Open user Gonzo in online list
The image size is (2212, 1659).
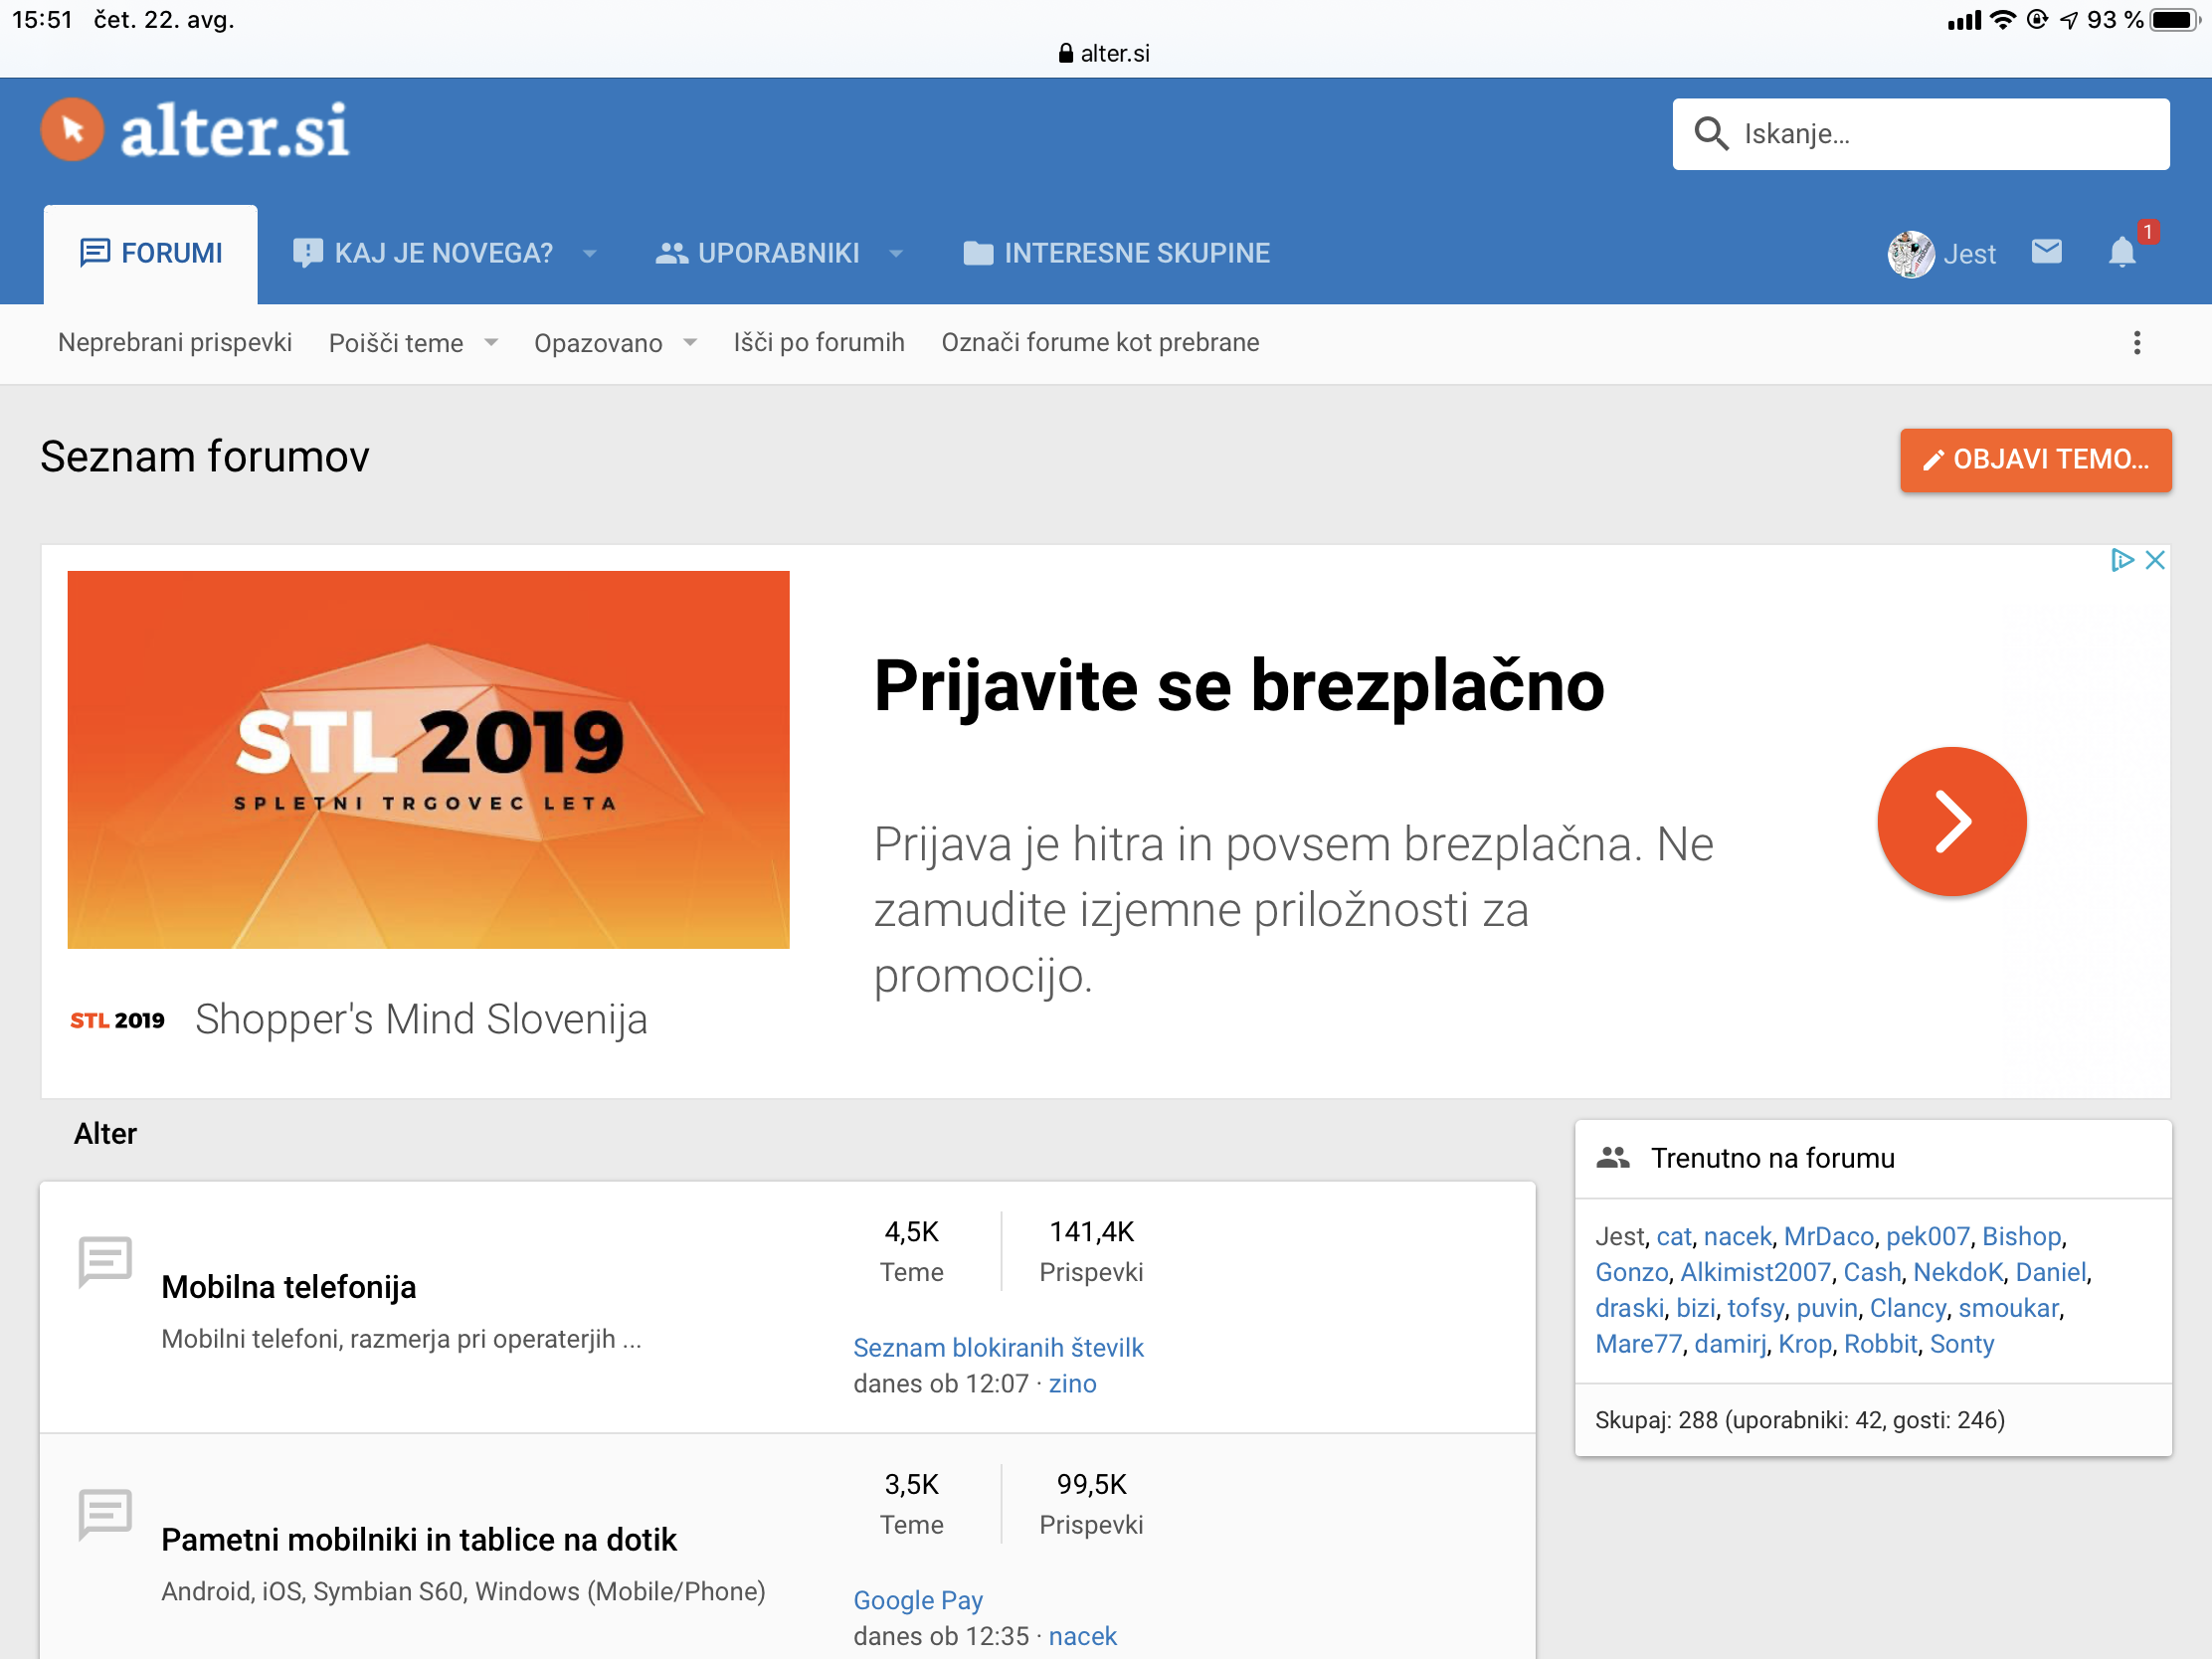(1631, 1273)
